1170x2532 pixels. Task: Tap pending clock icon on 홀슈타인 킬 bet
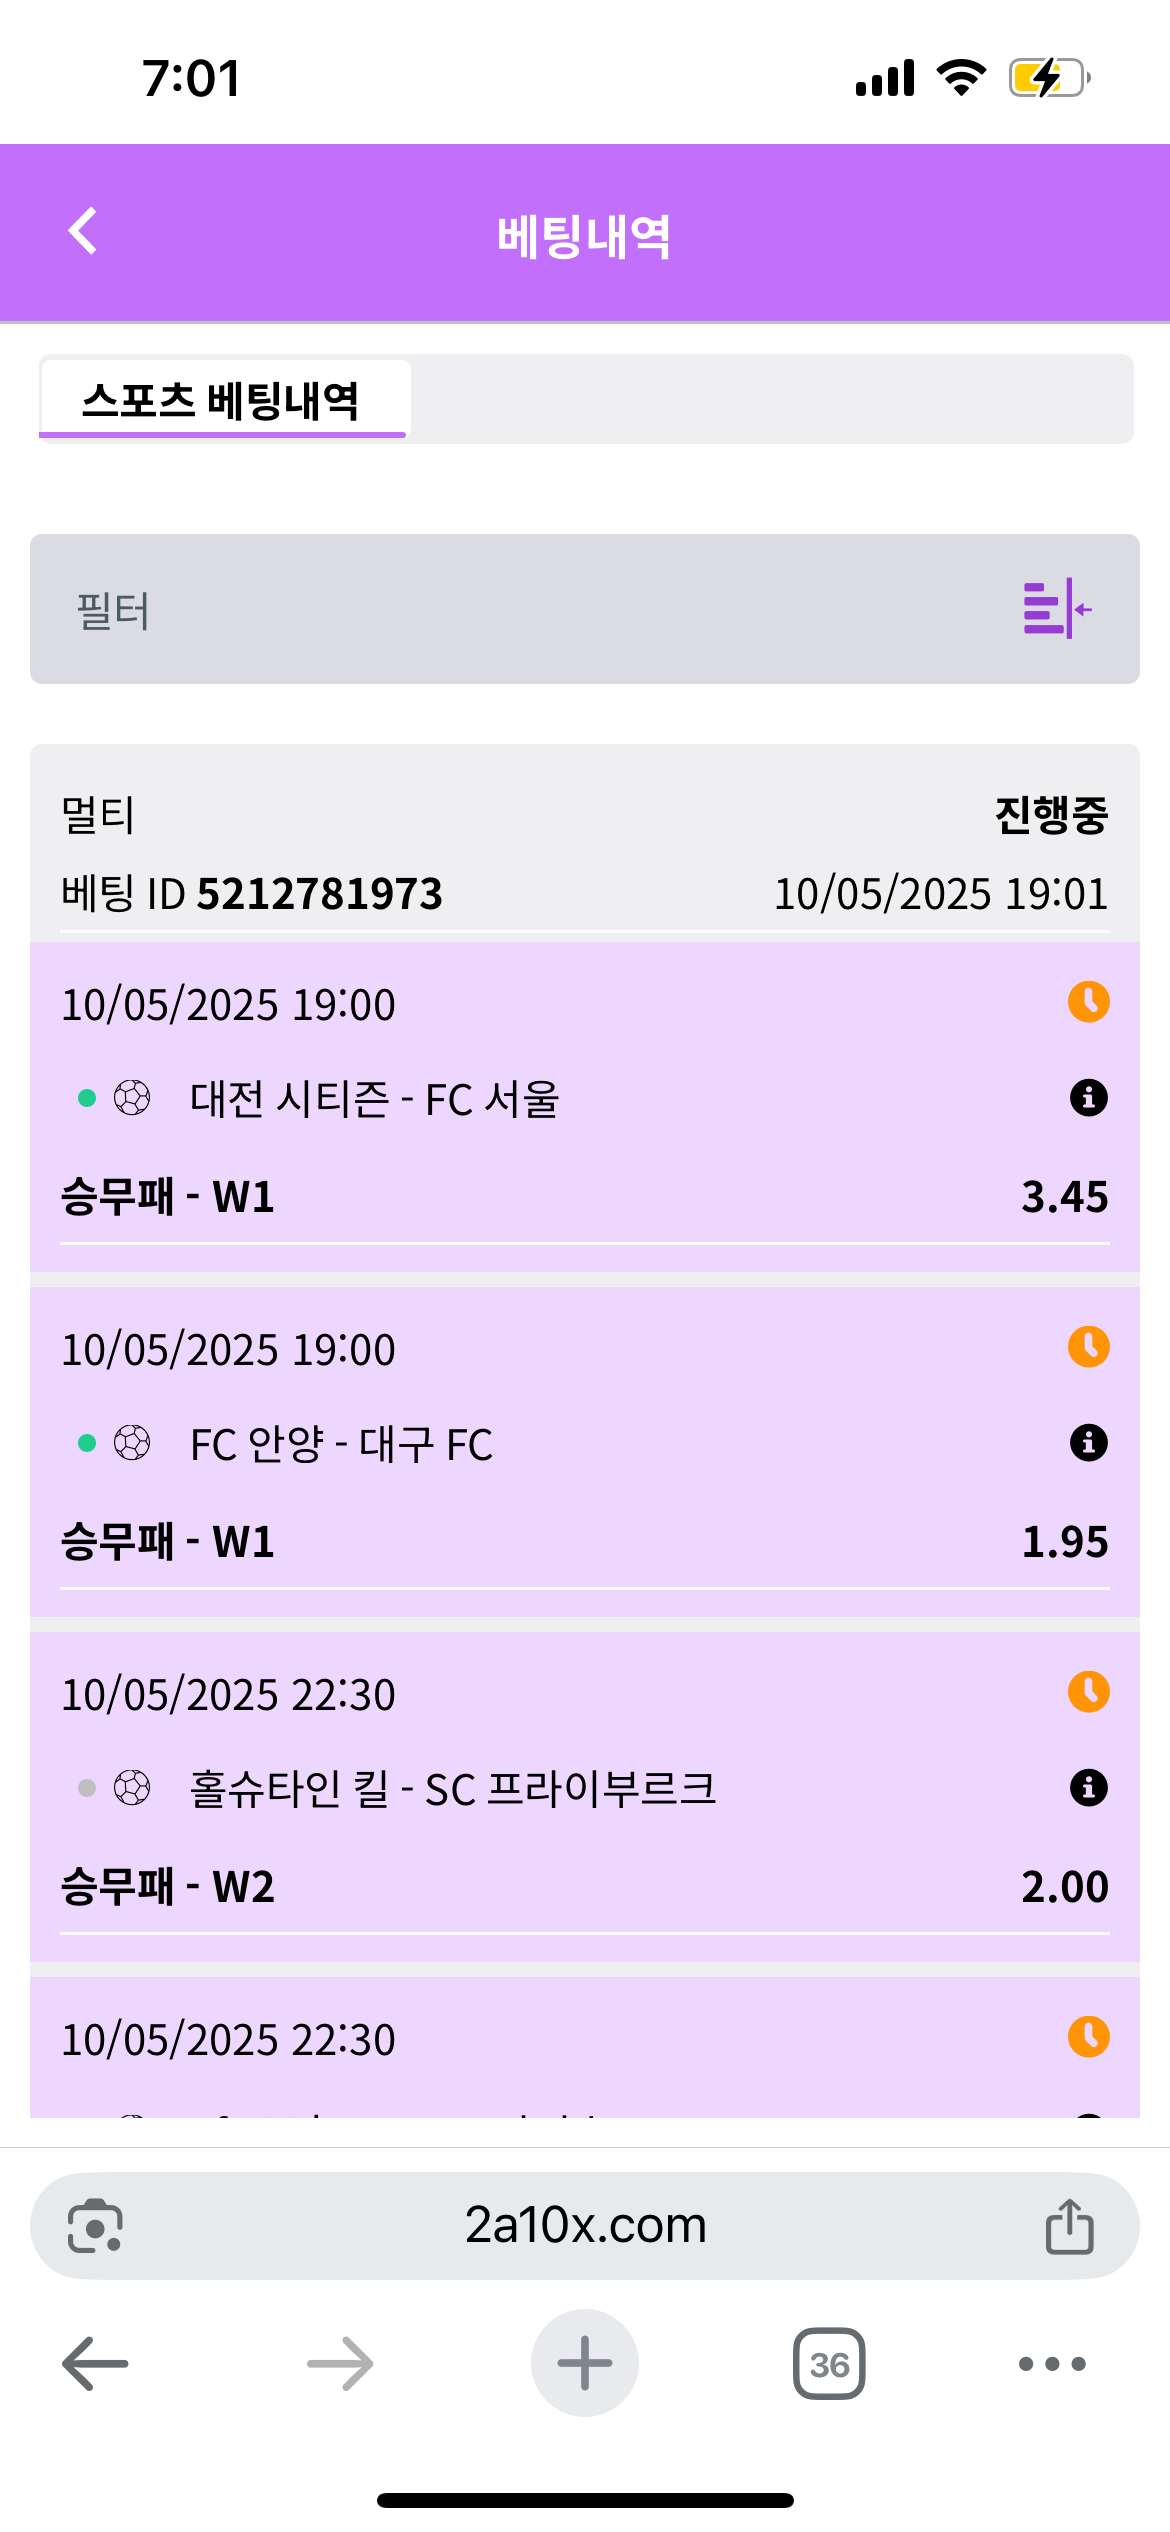click(x=1088, y=1692)
